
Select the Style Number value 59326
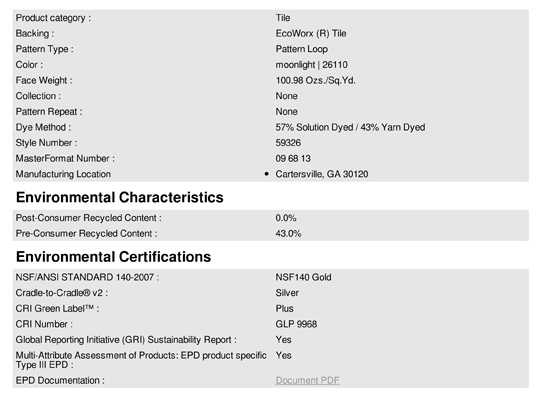tap(288, 143)
